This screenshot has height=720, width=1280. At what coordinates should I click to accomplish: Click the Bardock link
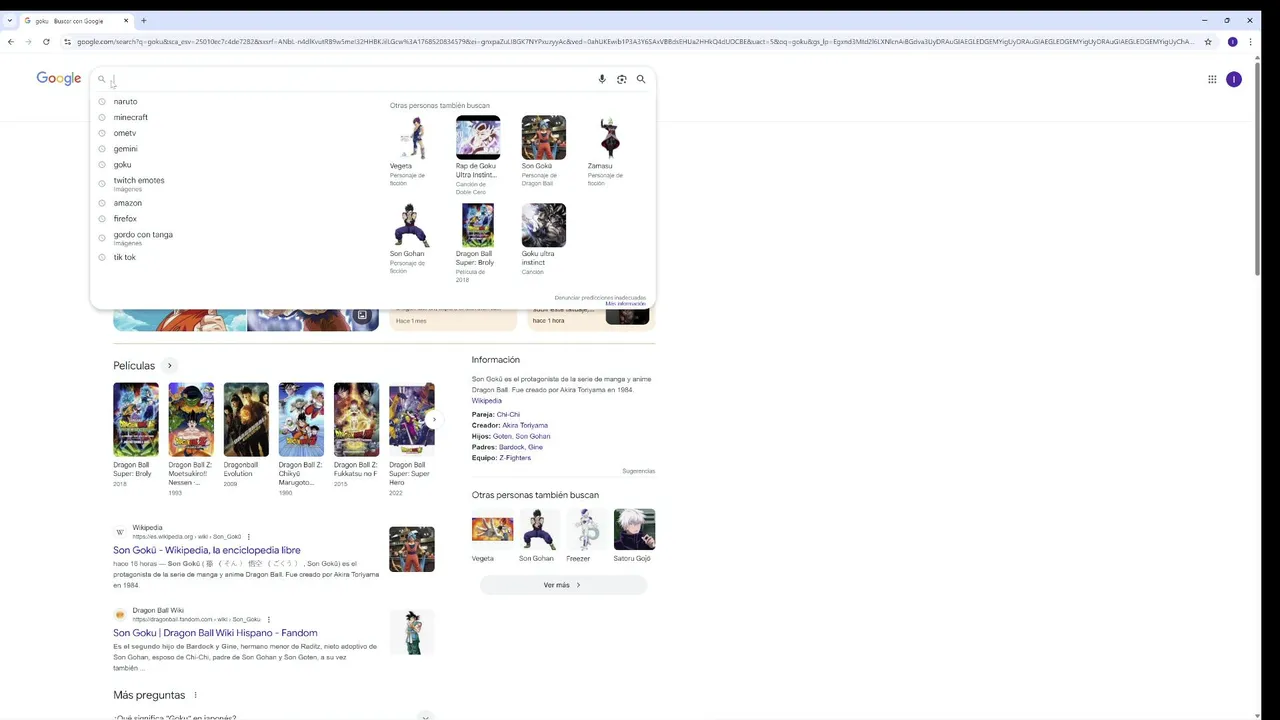click(x=511, y=447)
